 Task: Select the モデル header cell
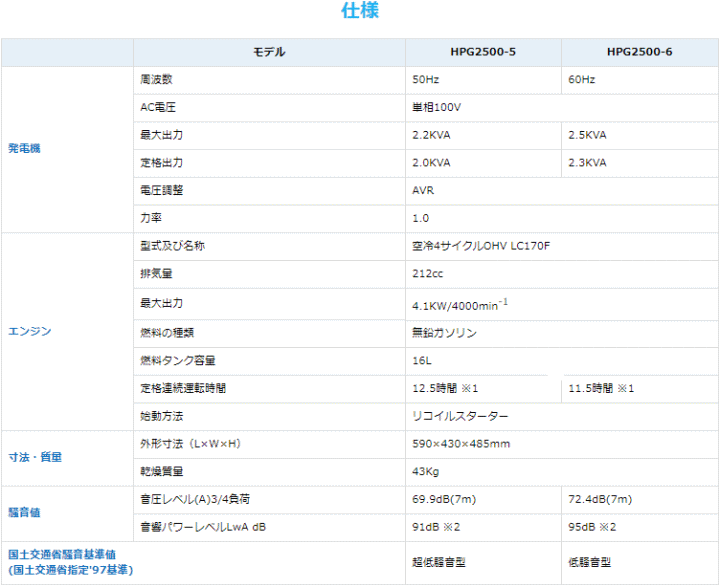tap(269, 52)
